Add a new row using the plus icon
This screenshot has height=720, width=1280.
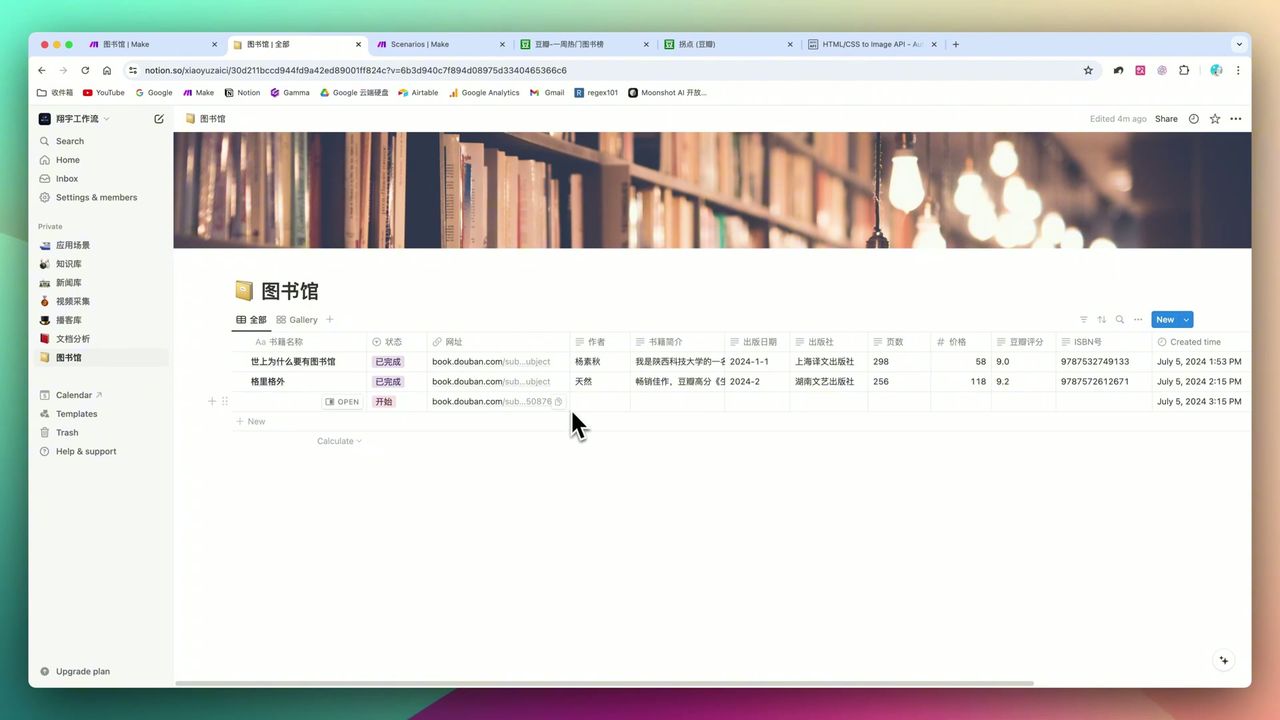[211, 401]
